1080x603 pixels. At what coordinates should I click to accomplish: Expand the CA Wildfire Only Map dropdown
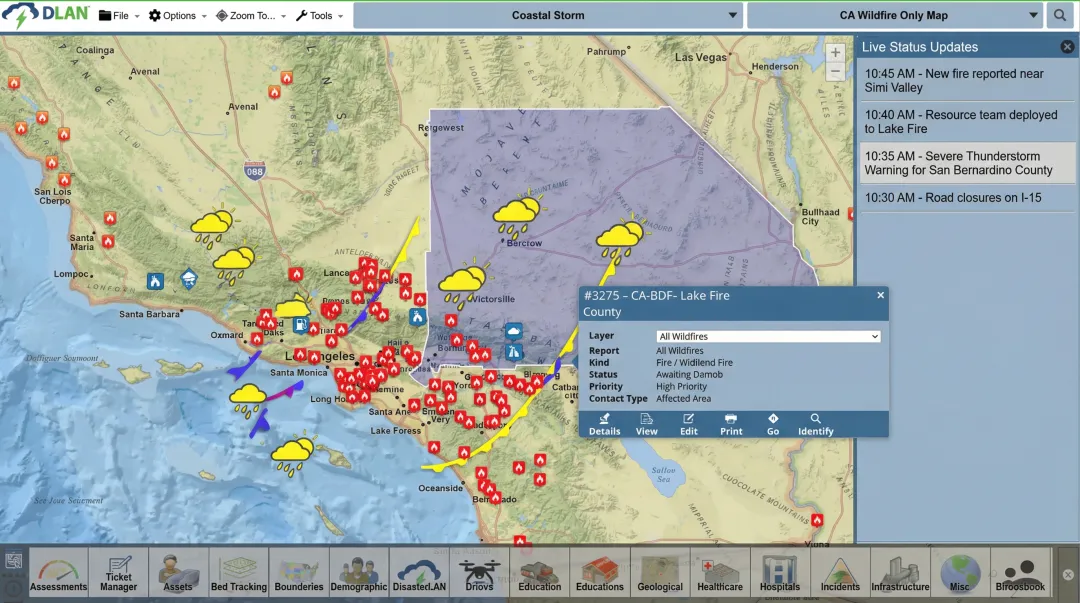tap(894, 16)
